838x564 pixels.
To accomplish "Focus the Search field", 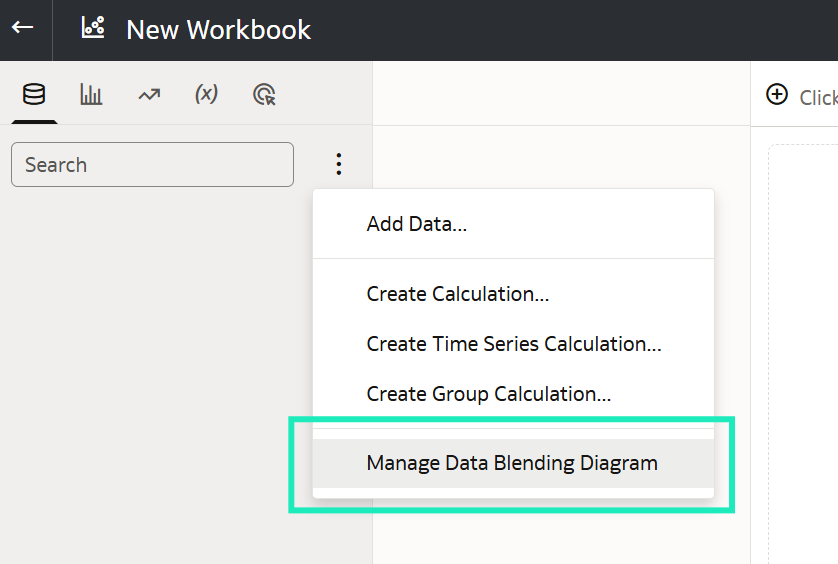I will click(152, 165).
